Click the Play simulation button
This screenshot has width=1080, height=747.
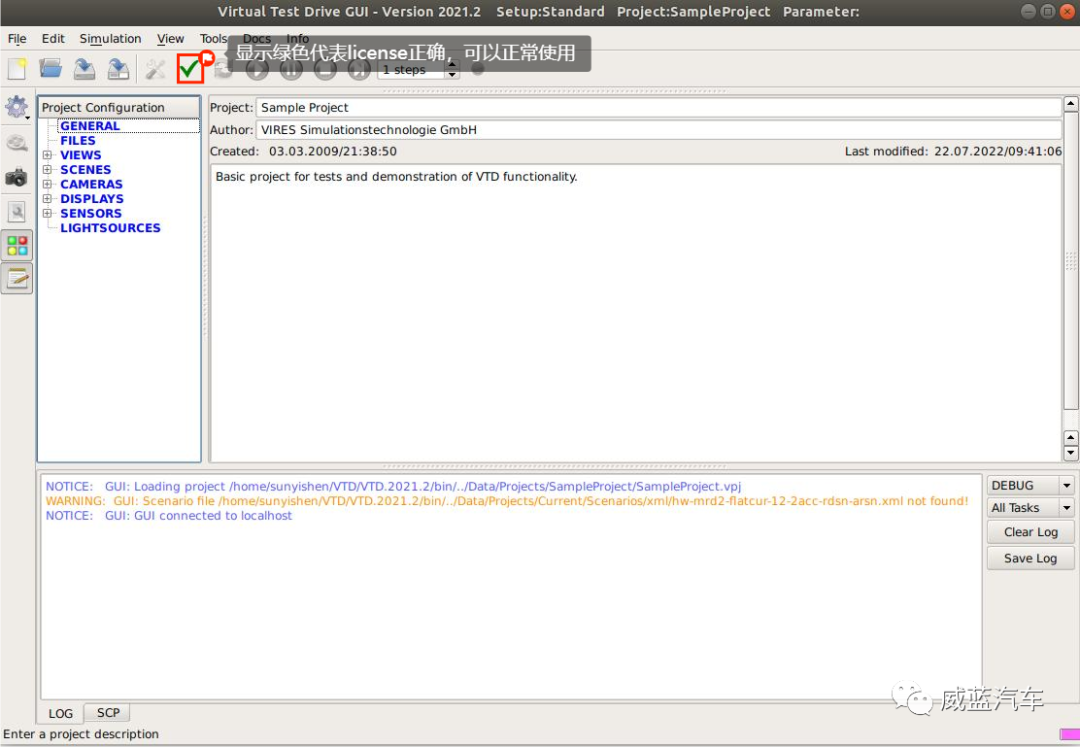click(258, 69)
